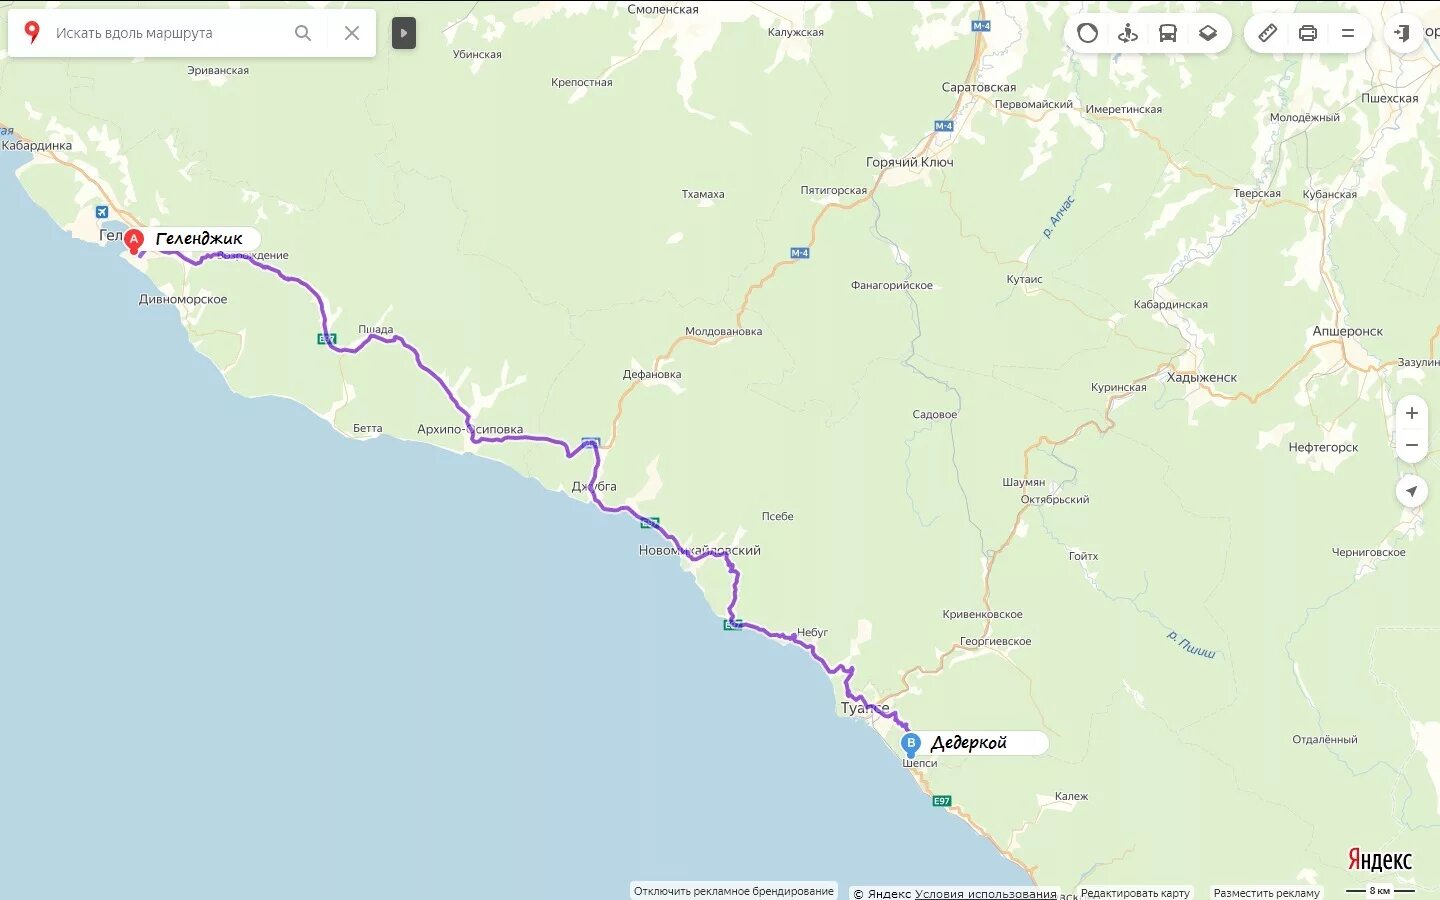This screenshot has height=900, width=1440.
Task: Click the Дефановка label
Action: pos(652,375)
